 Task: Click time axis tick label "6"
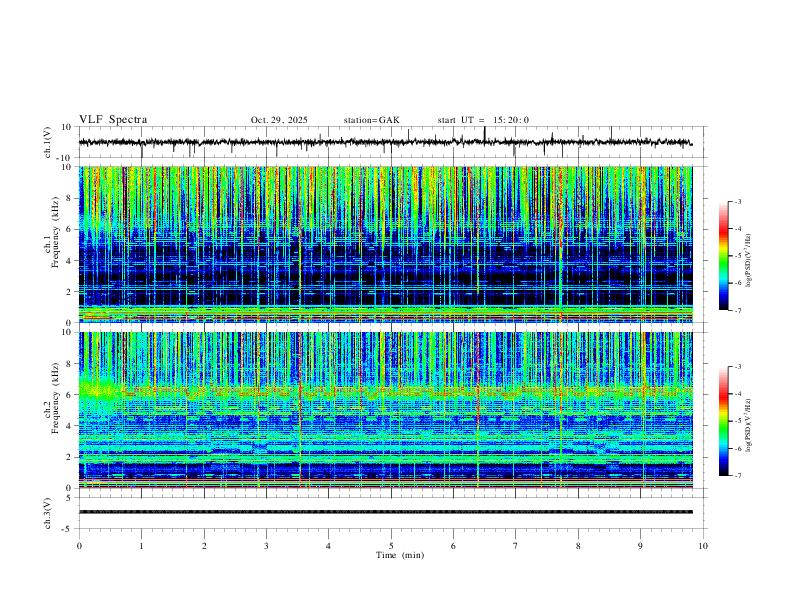coord(453,546)
